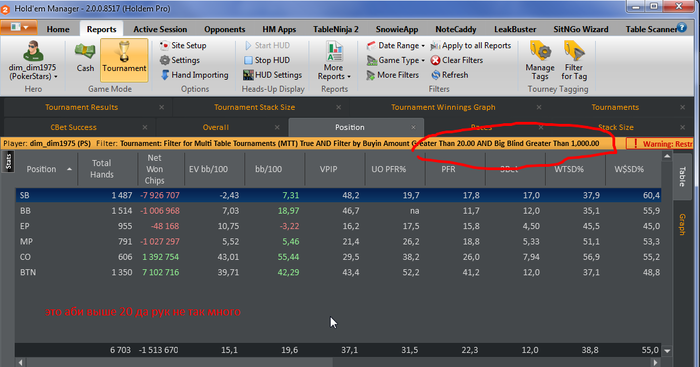
Task: Sort by W$SD% column header
Action: coord(633,169)
